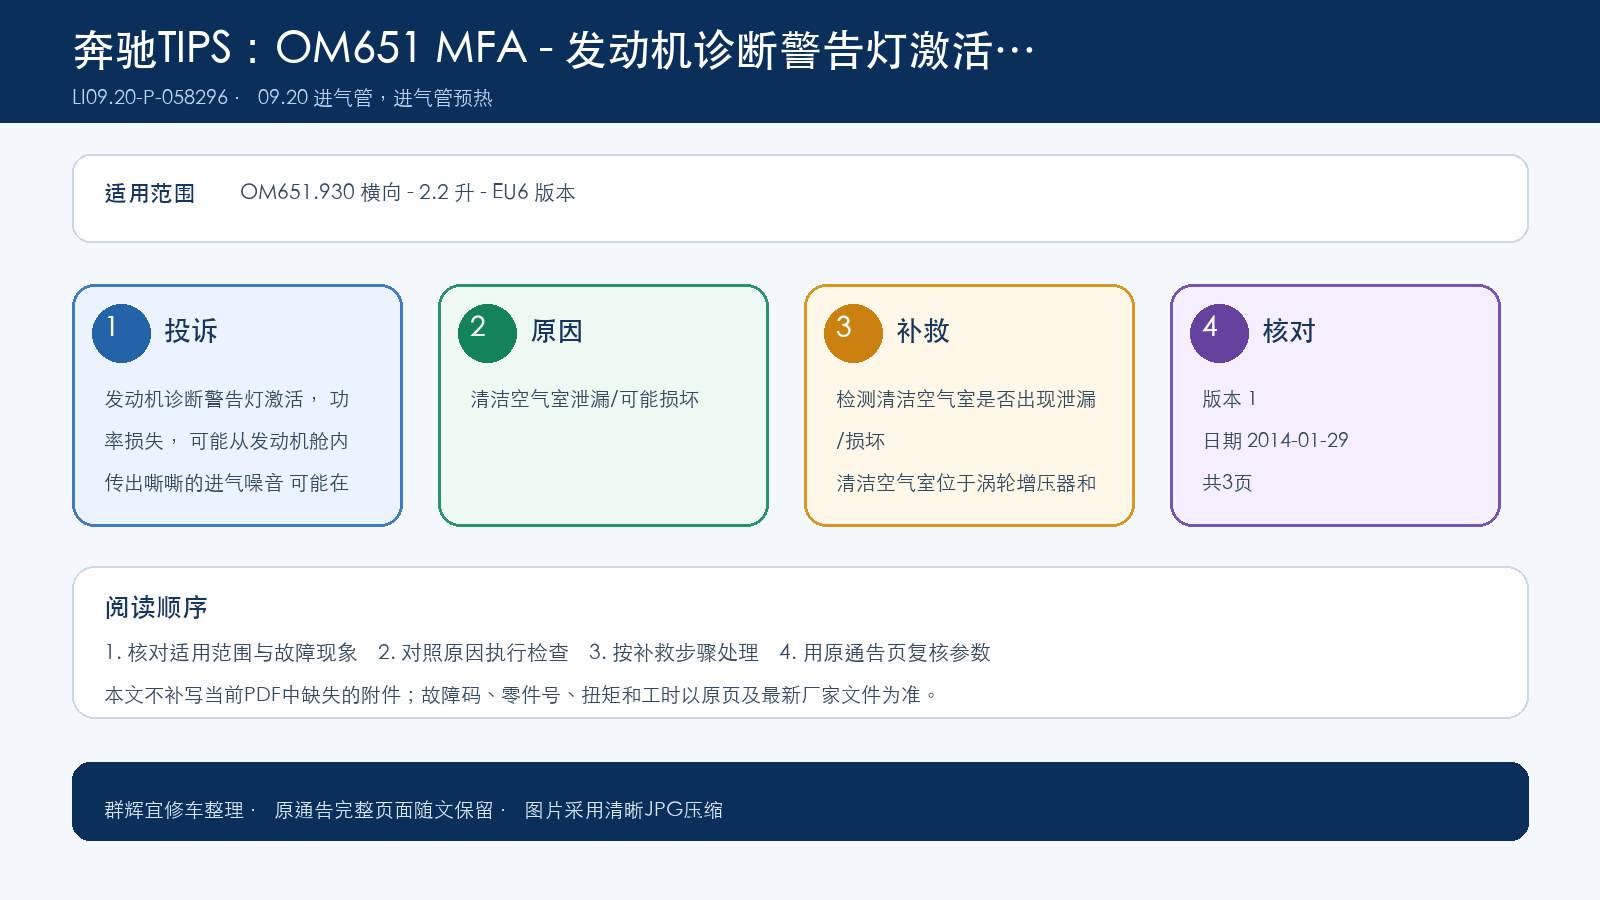
Task: Click step 4. 用原通告页复核参数
Action: point(885,653)
